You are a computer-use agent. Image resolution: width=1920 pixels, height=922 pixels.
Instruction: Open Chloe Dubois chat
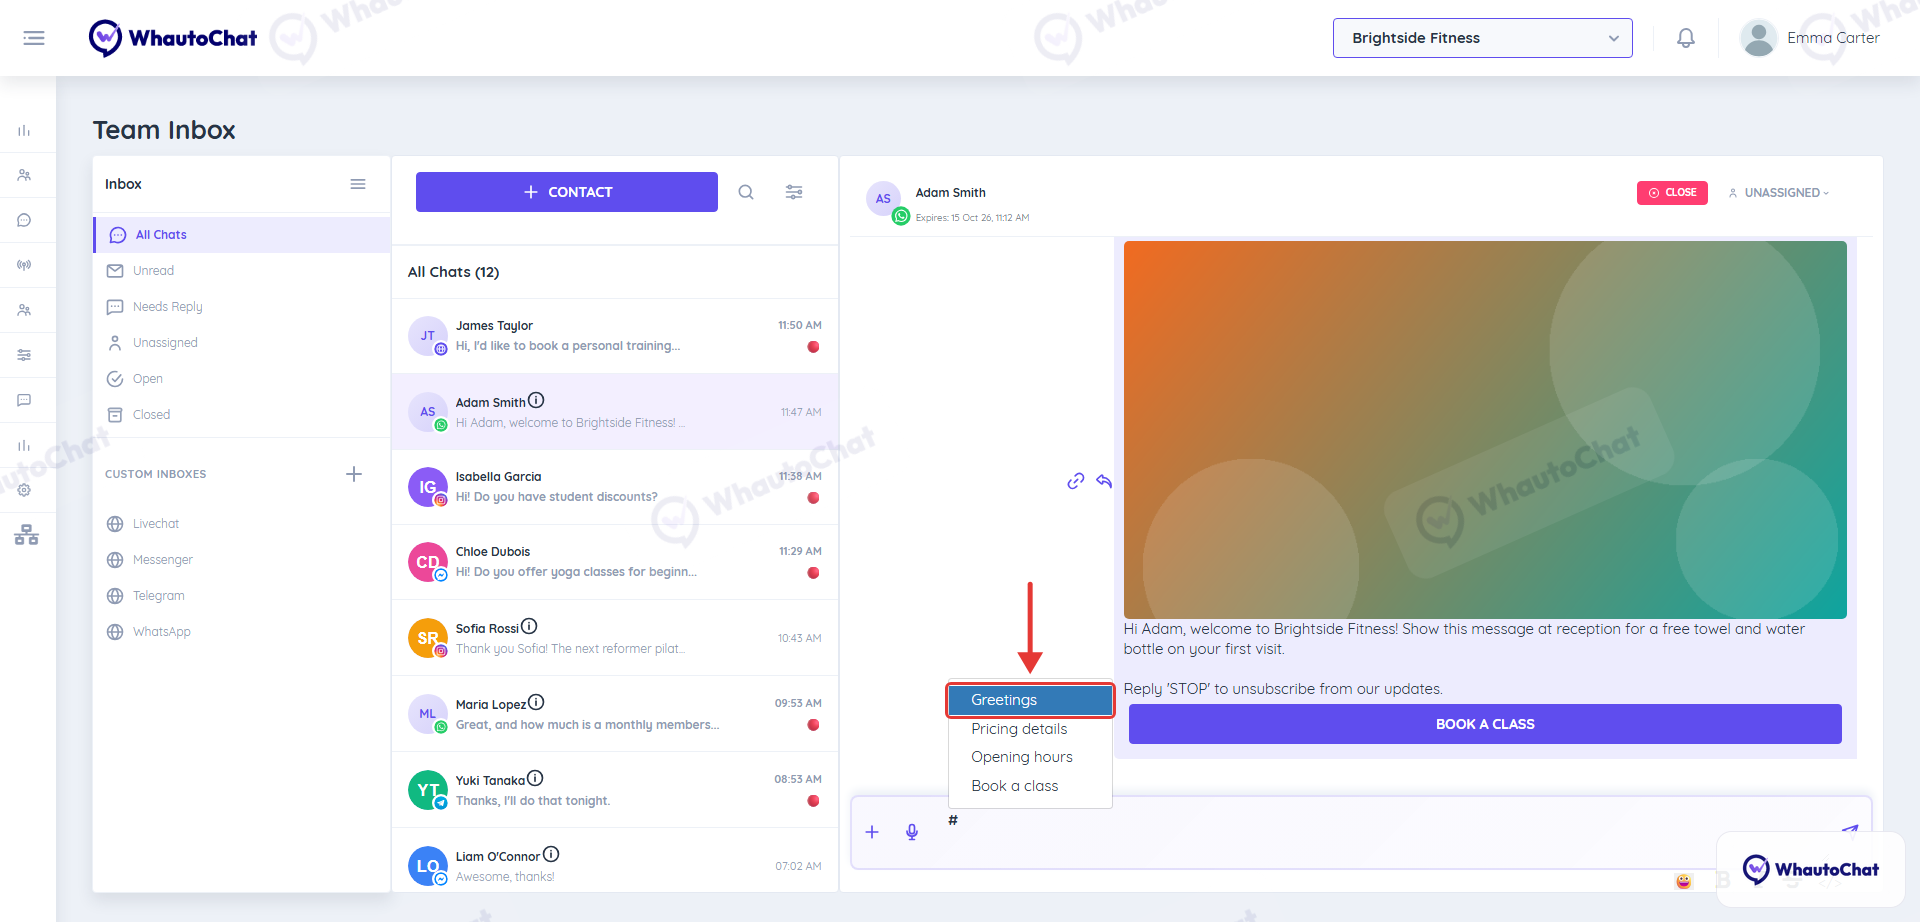(x=615, y=562)
